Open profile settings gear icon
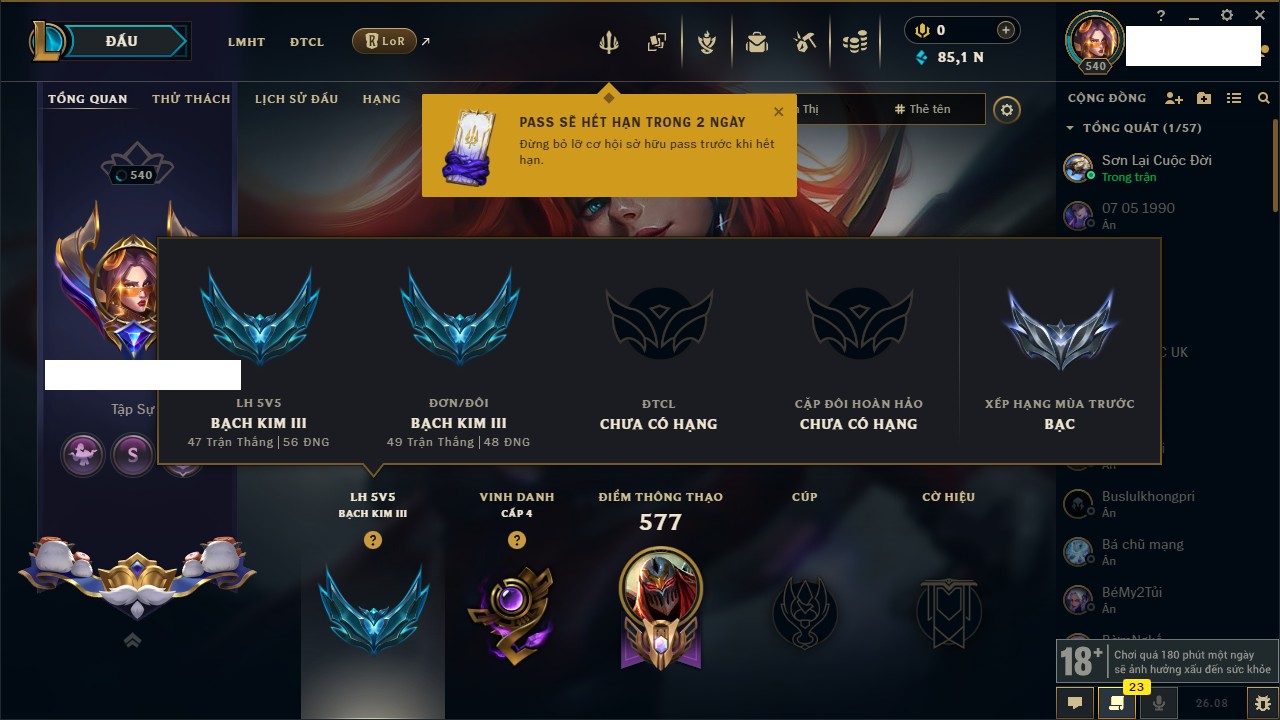Screen dimensions: 1280x720 (1007, 109)
